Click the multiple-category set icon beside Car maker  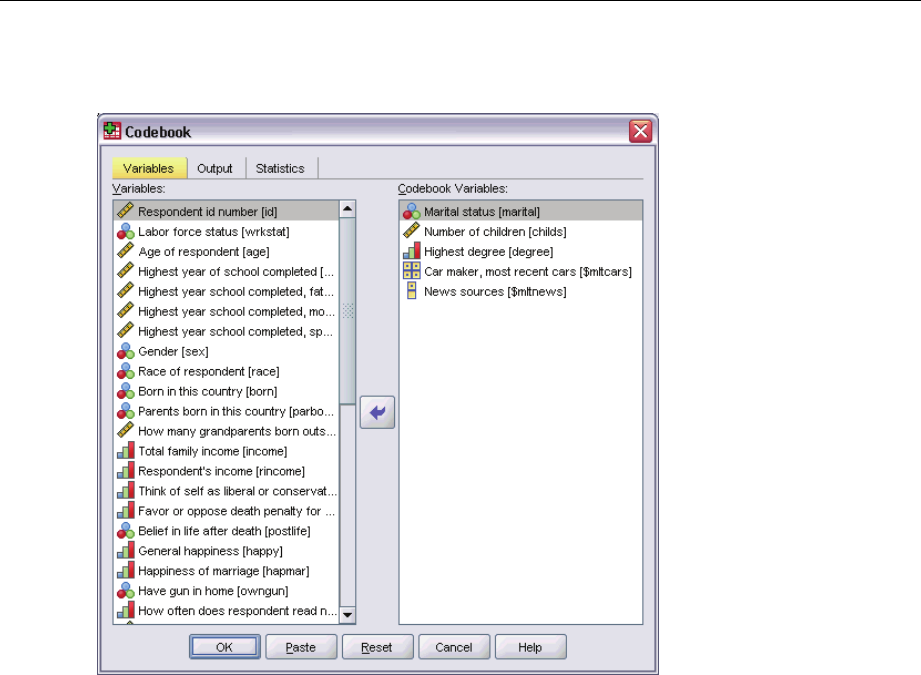click(x=411, y=271)
